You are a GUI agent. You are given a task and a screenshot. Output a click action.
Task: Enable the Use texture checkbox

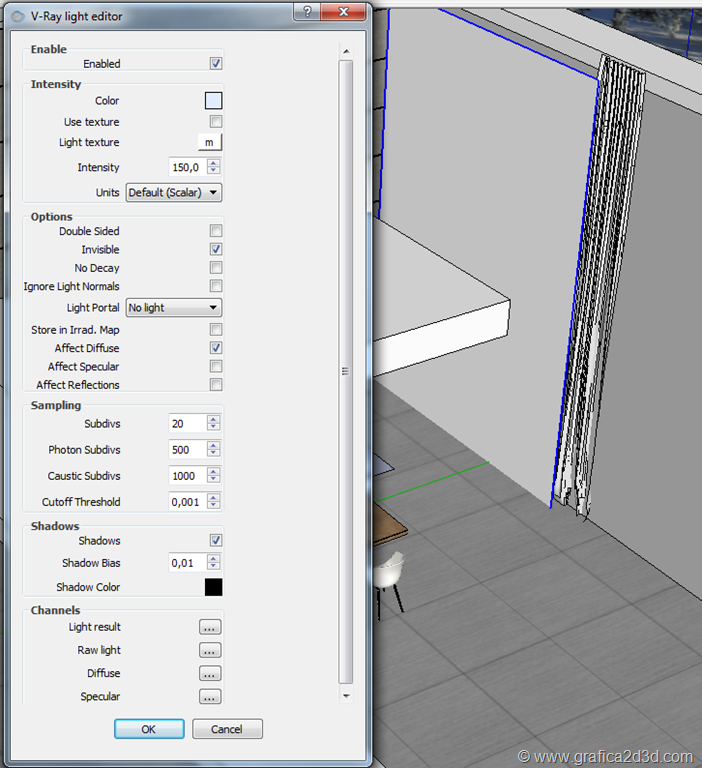tap(216, 121)
